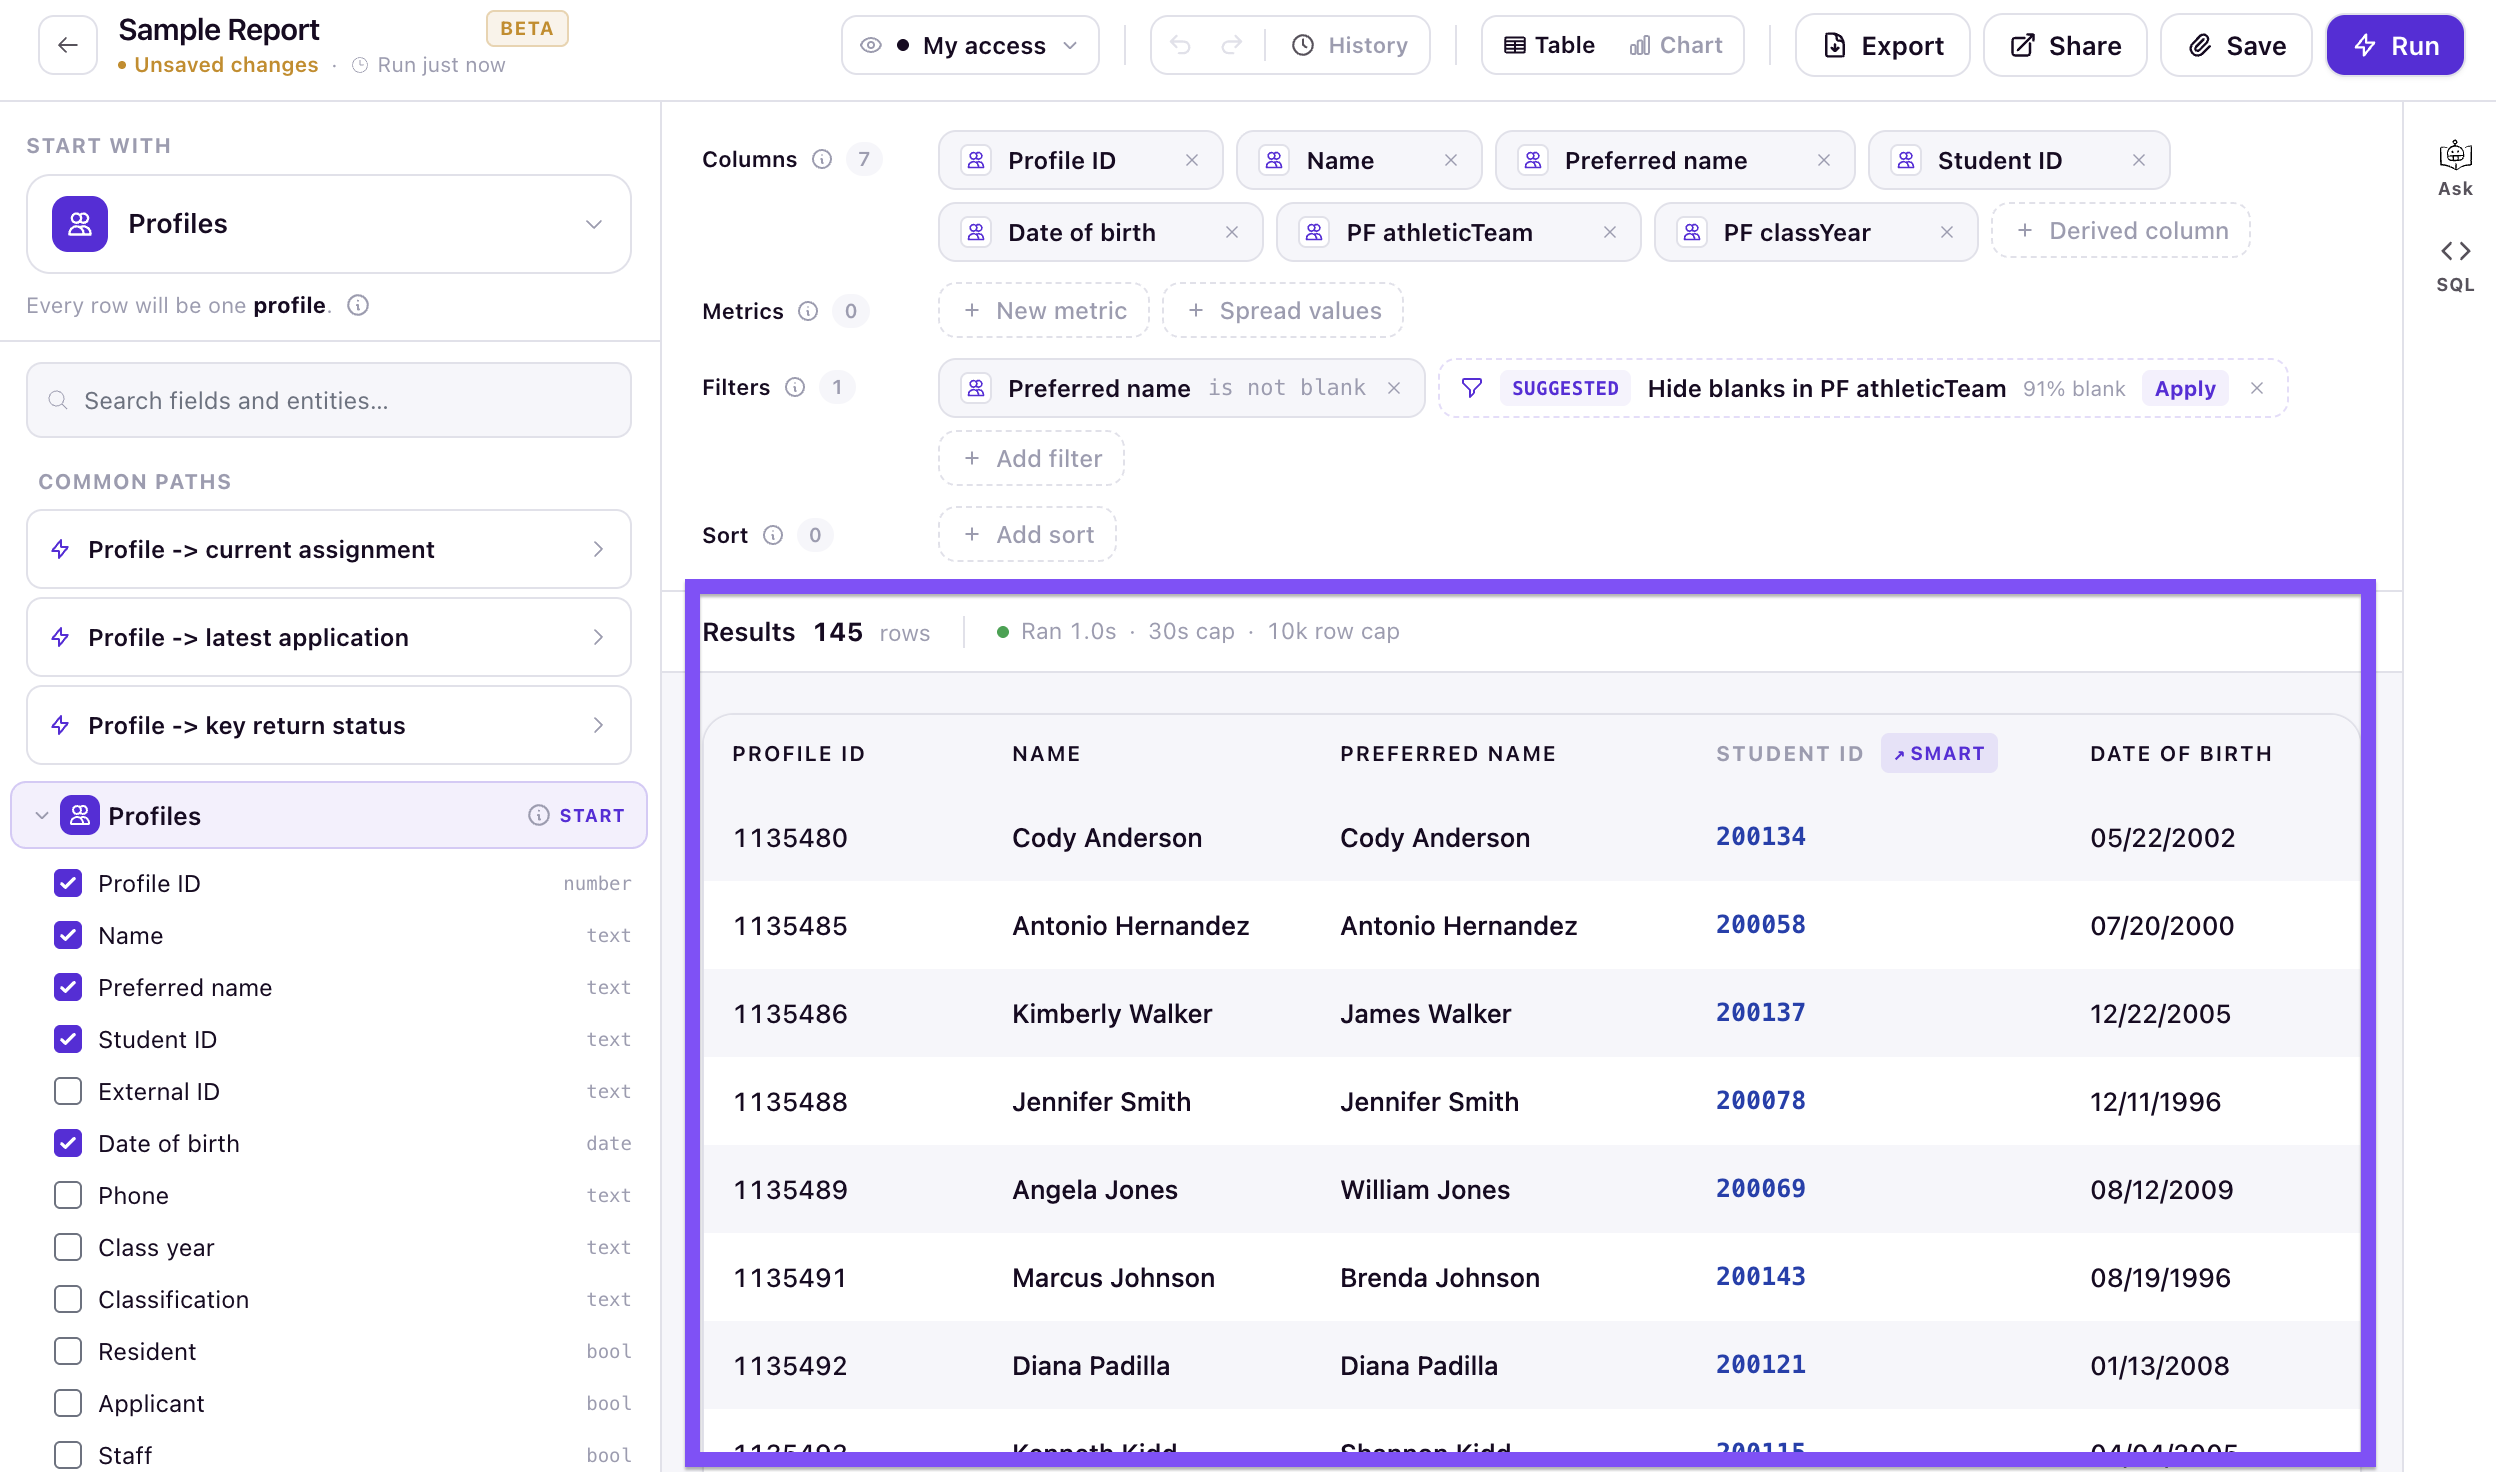
Task: Click the Share button
Action: (2065, 45)
